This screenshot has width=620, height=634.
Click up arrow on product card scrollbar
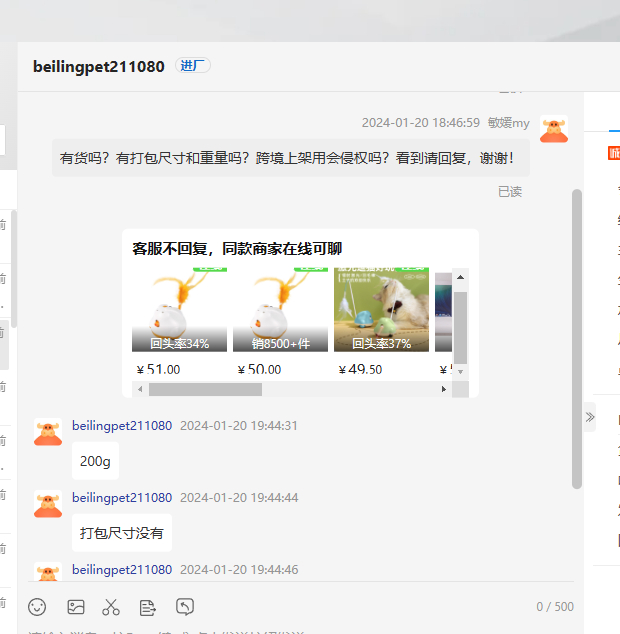pos(460,277)
